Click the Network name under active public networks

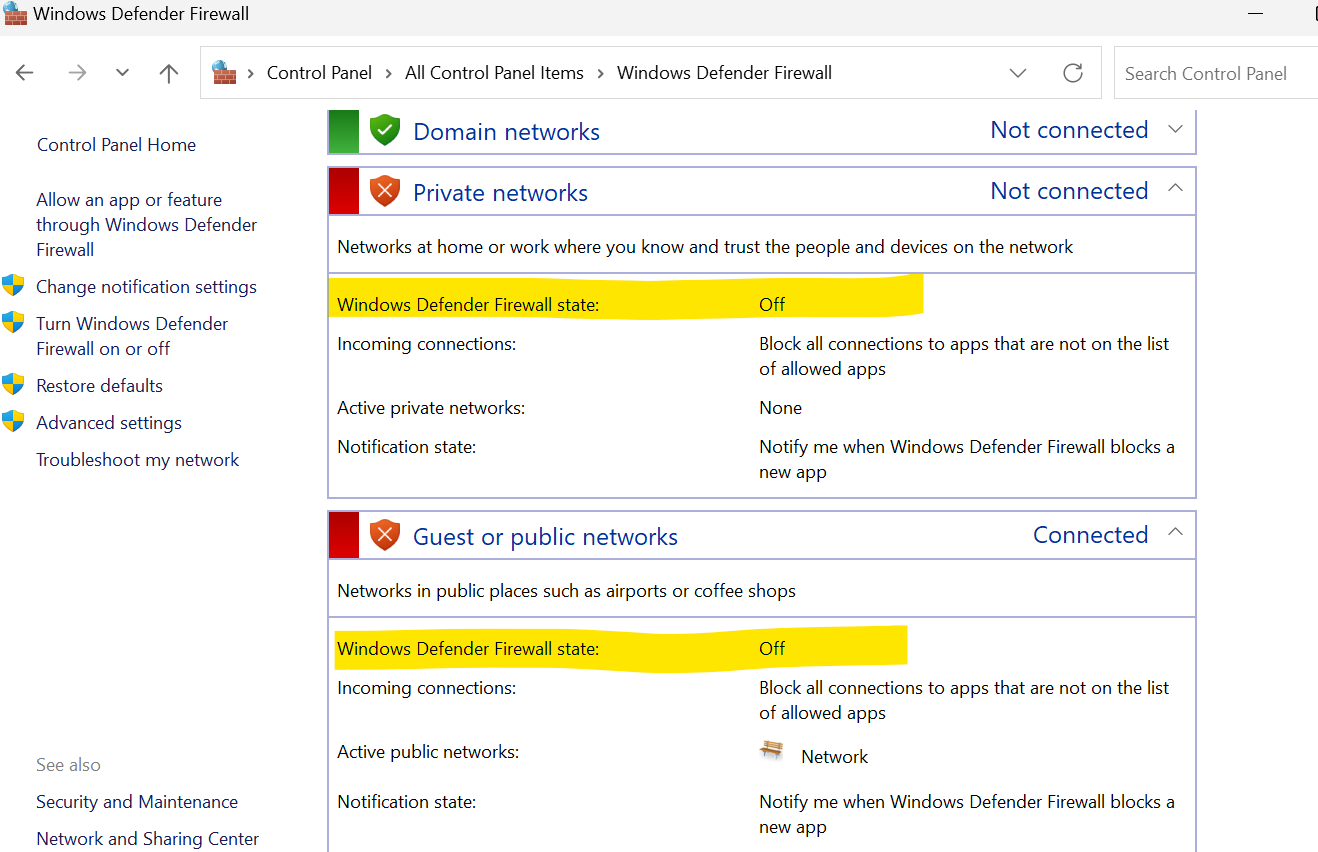(x=834, y=757)
